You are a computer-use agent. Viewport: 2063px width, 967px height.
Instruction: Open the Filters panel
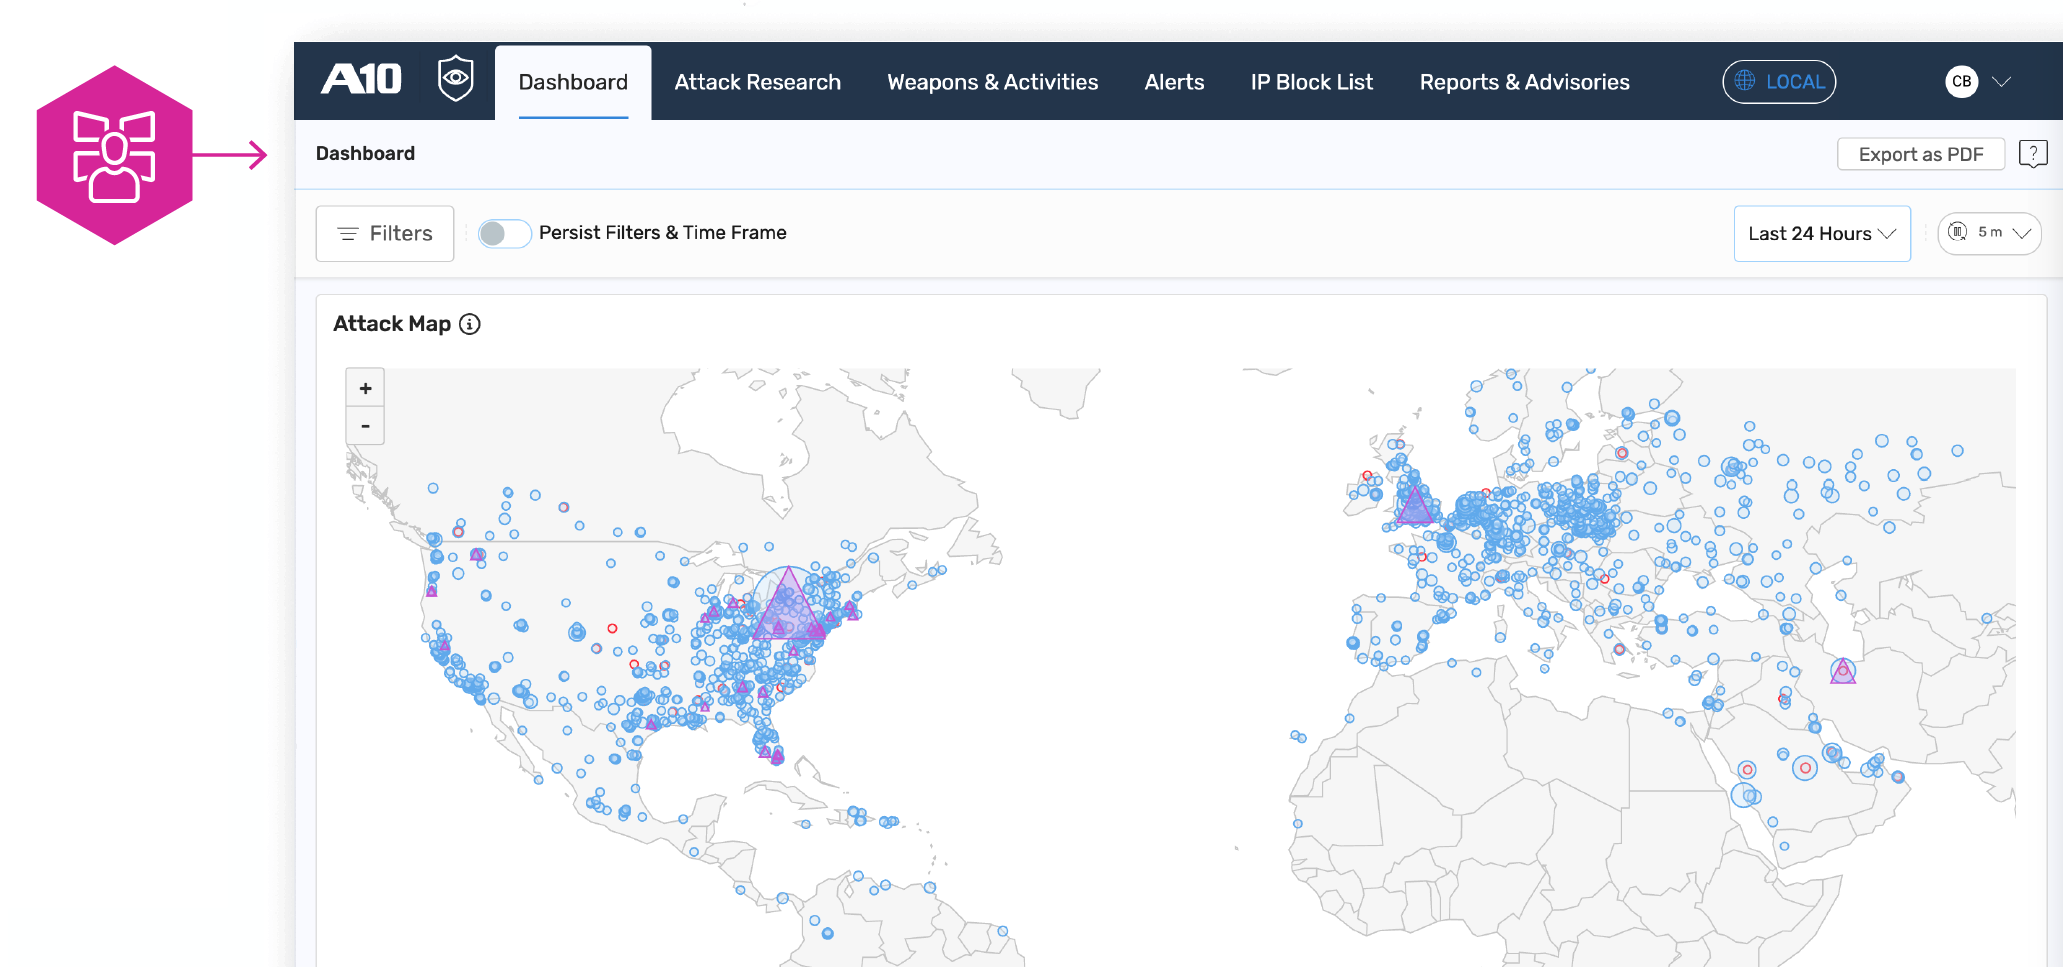pos(384,233)
